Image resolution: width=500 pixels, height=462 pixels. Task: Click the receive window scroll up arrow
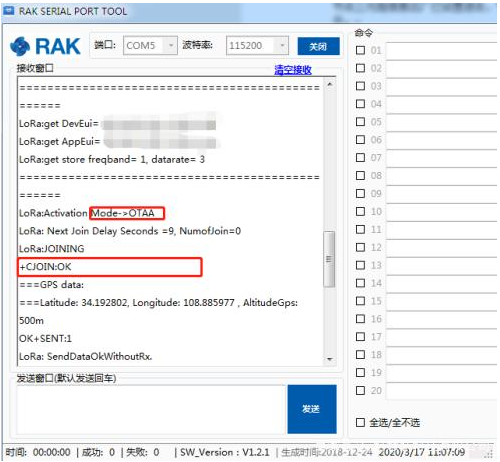[x=329, y=84]
